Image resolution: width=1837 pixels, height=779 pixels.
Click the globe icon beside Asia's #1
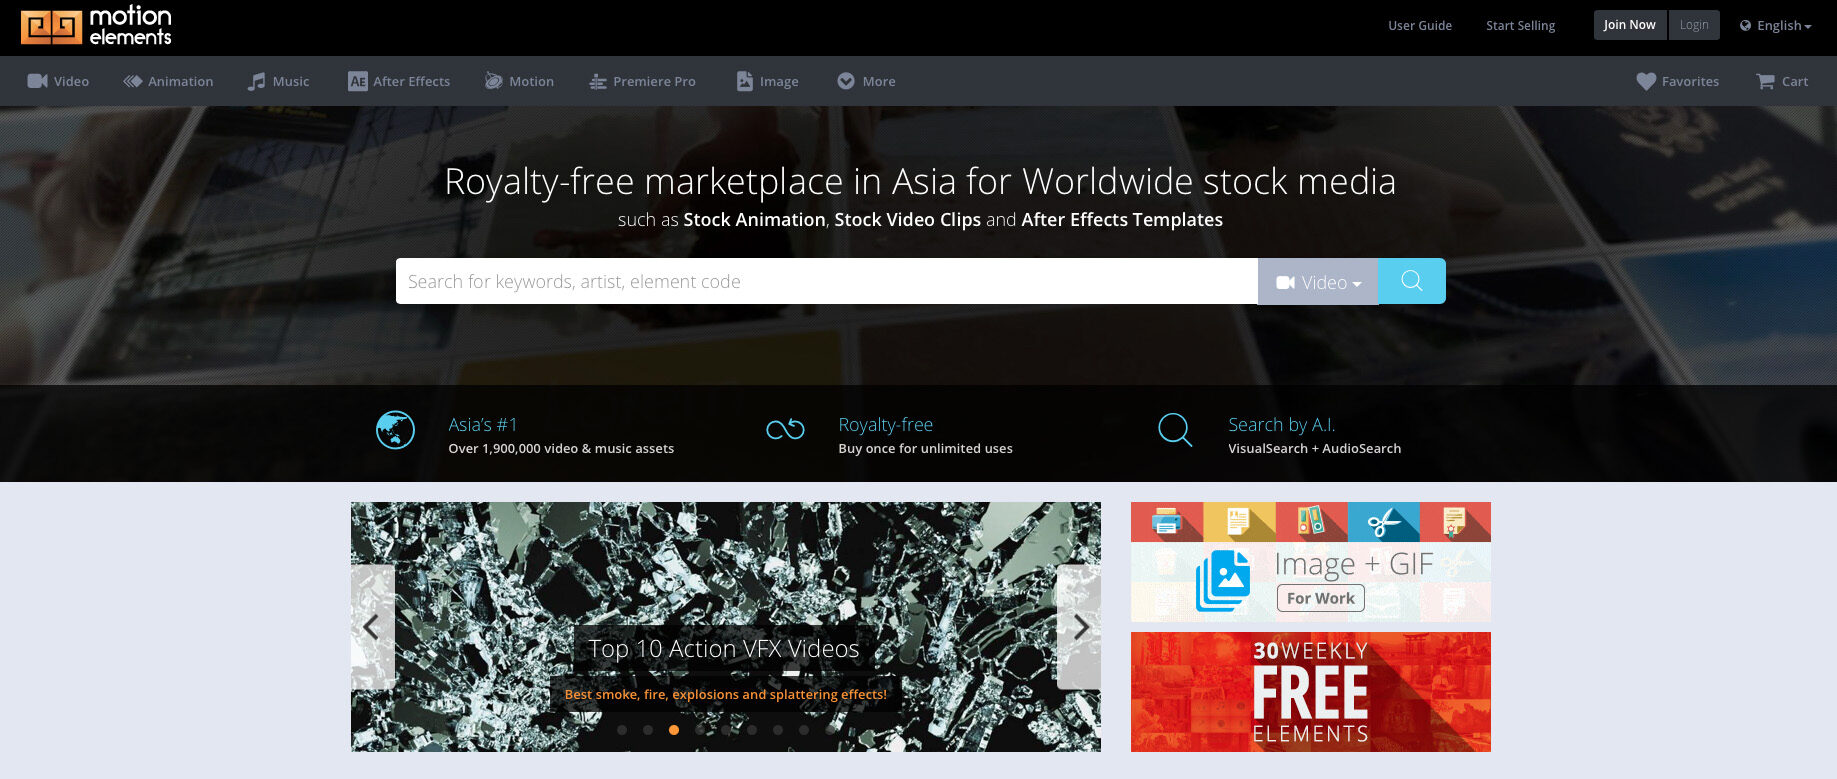pyautogui.click(x=395, y=430)
